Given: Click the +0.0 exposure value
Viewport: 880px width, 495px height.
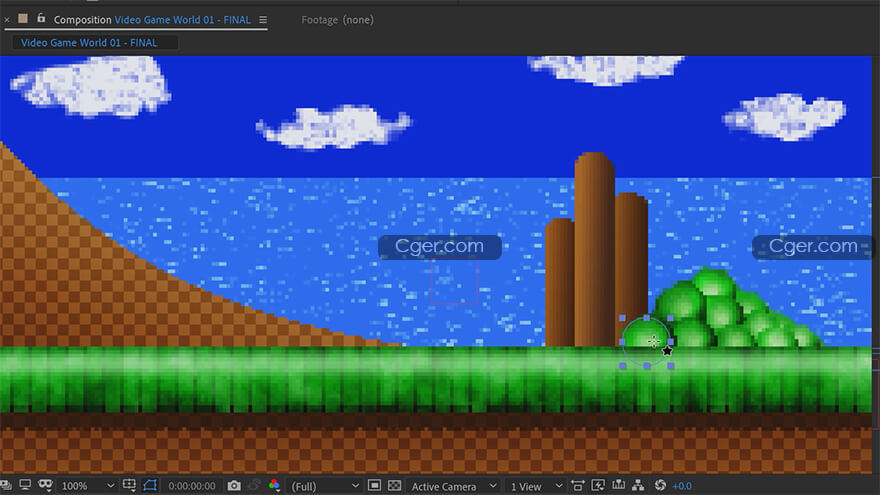Looking at the screenshot, I should (682, 486).
